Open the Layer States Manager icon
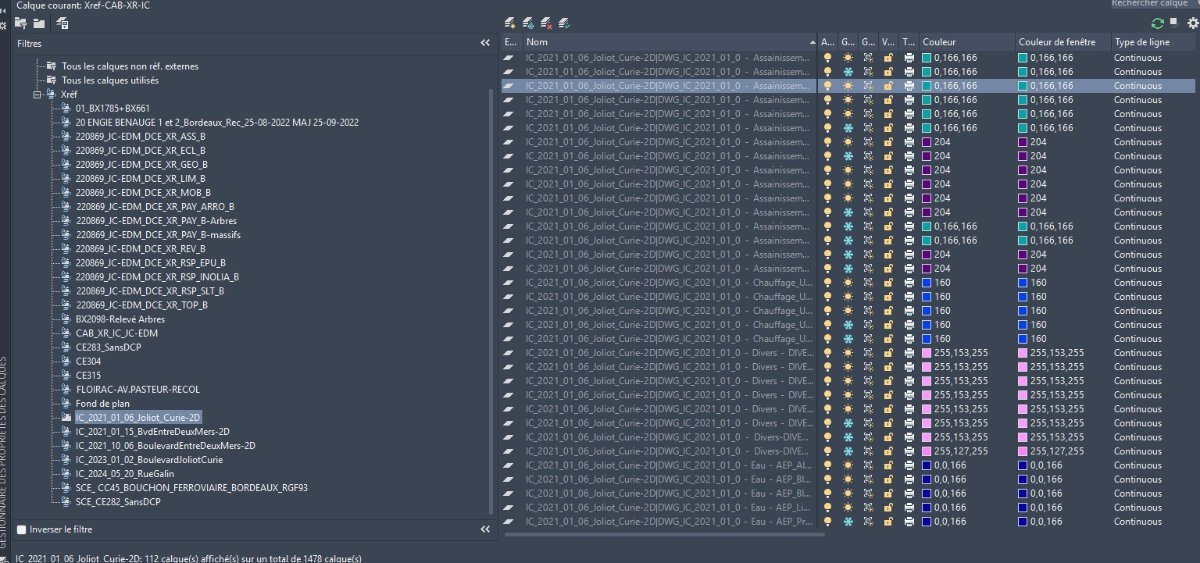The image size is (1200, 563). (62, 22)
